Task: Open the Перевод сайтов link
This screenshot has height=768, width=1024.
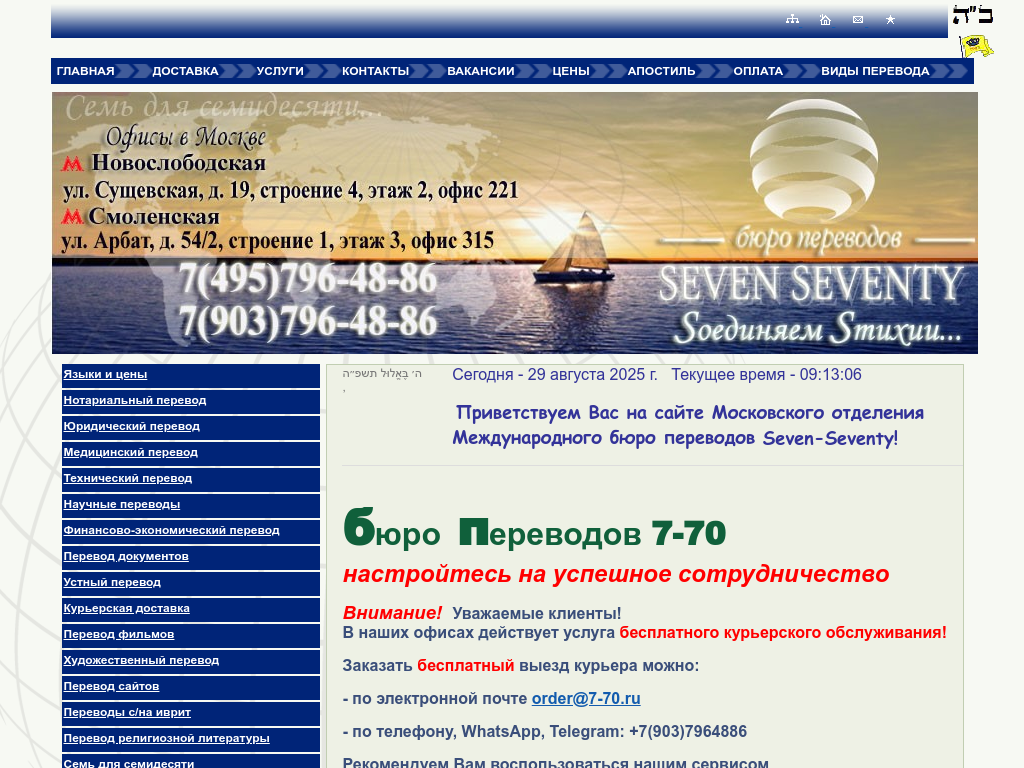Action: click(111, 687)
